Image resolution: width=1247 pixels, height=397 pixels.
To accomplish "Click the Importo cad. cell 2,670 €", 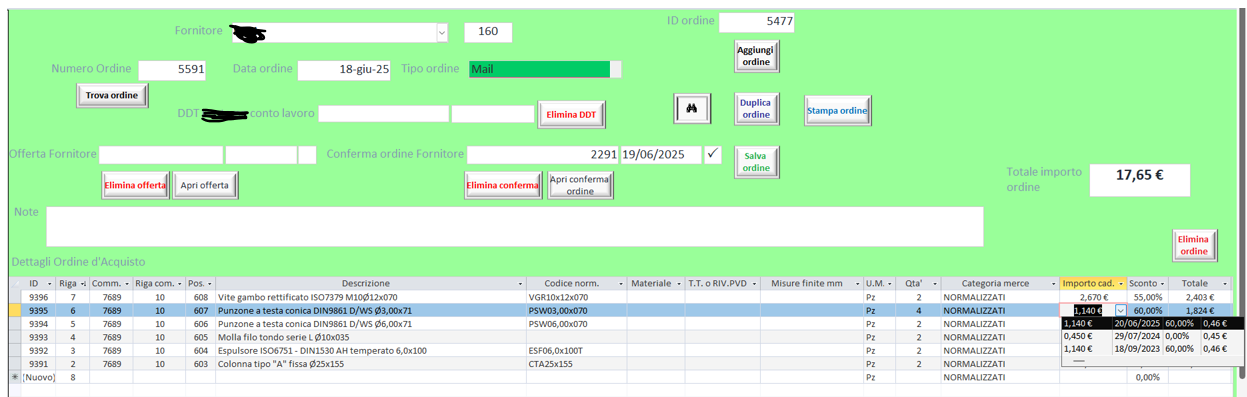I will click(1094, 297).
